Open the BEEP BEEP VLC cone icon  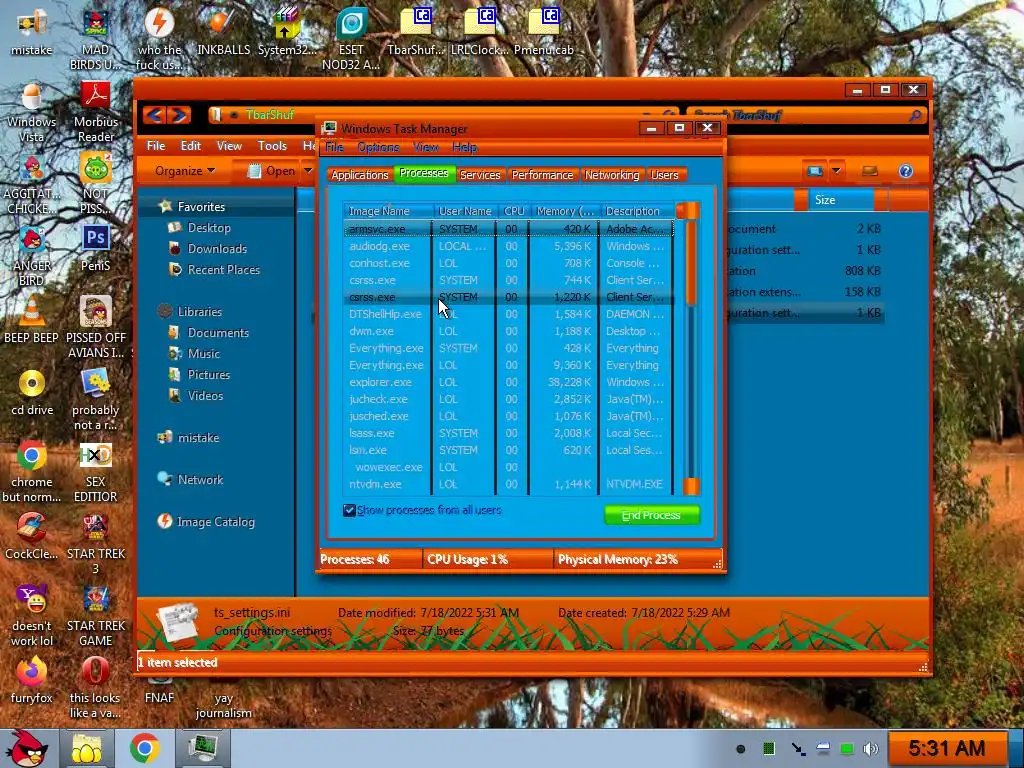pyautogui.click(x=31, y=320)
